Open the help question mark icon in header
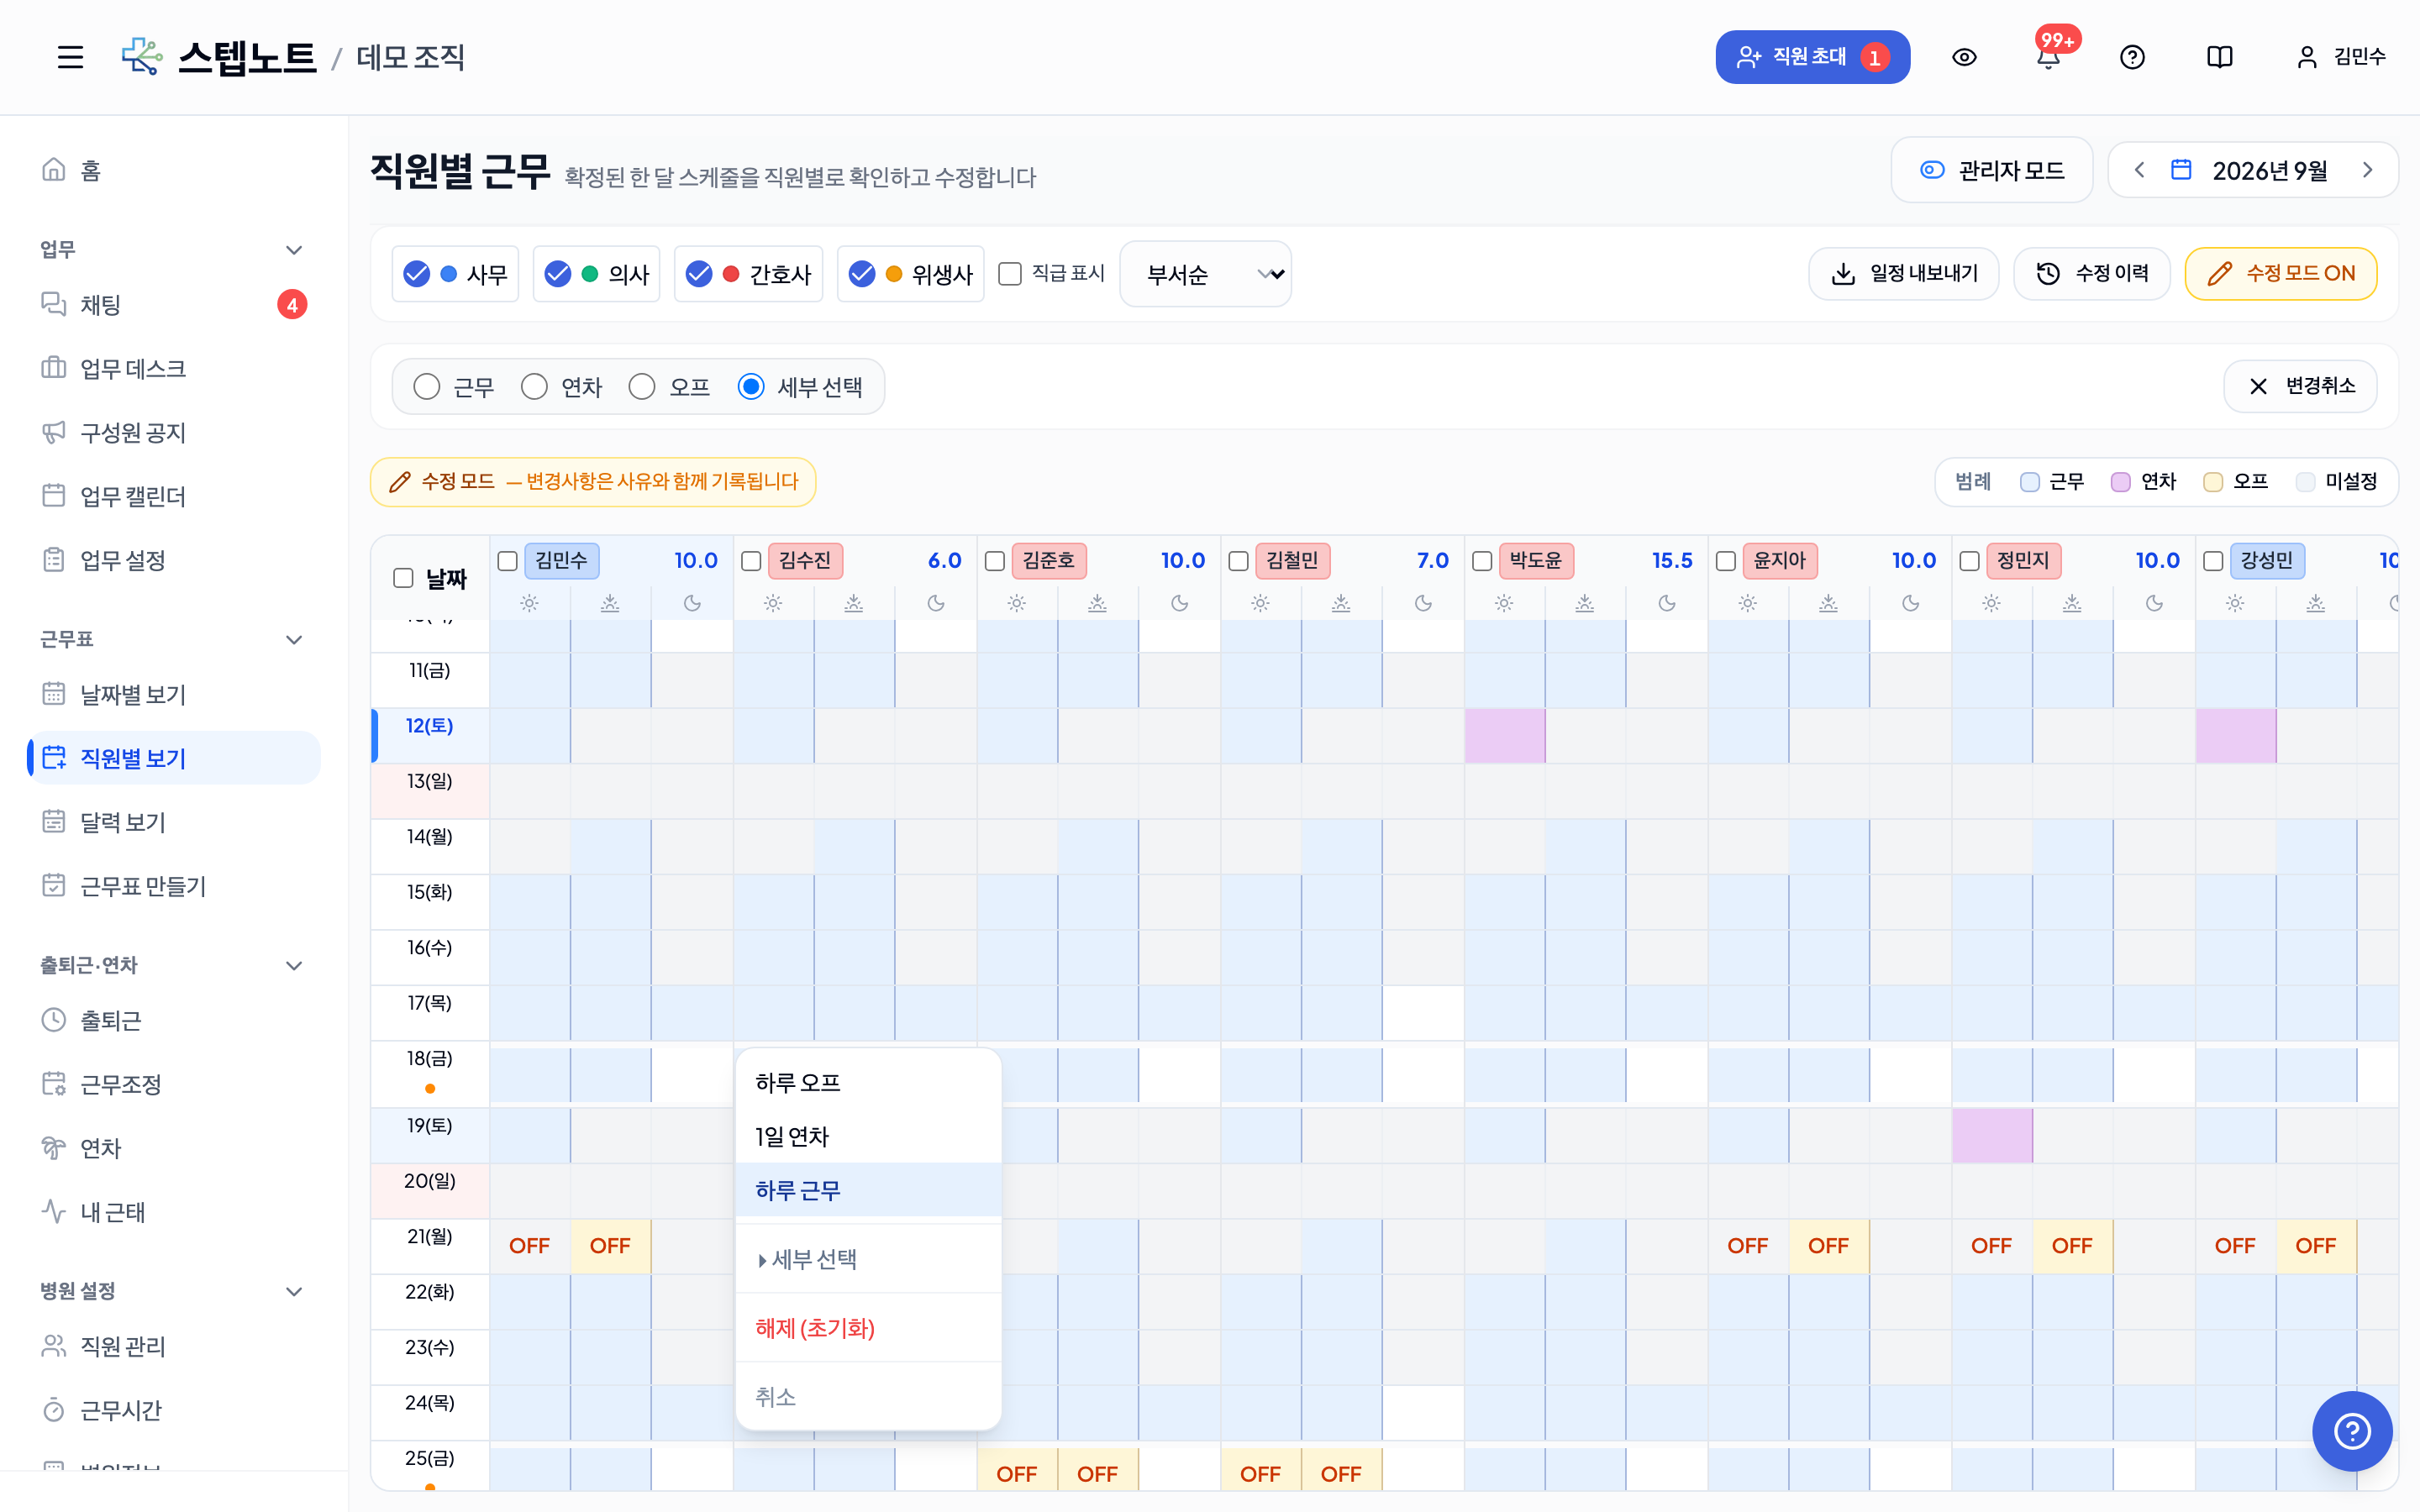This screenshot has height=1512, width=2420. [2132, 57]
